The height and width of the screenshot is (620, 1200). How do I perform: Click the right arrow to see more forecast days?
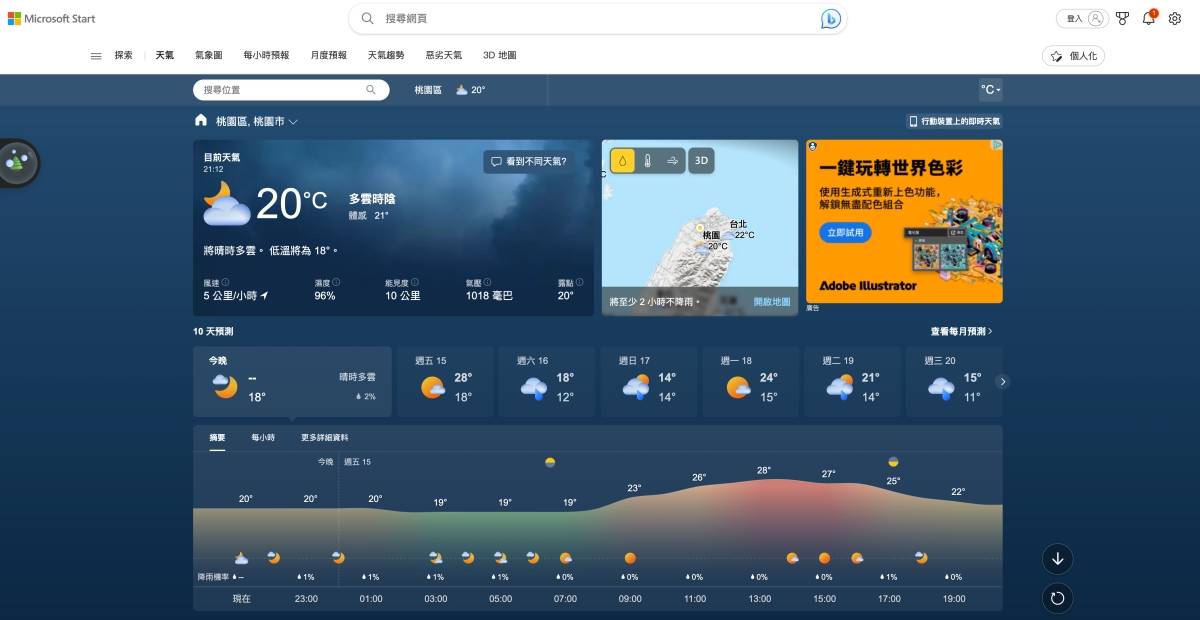pos(1003,381)
